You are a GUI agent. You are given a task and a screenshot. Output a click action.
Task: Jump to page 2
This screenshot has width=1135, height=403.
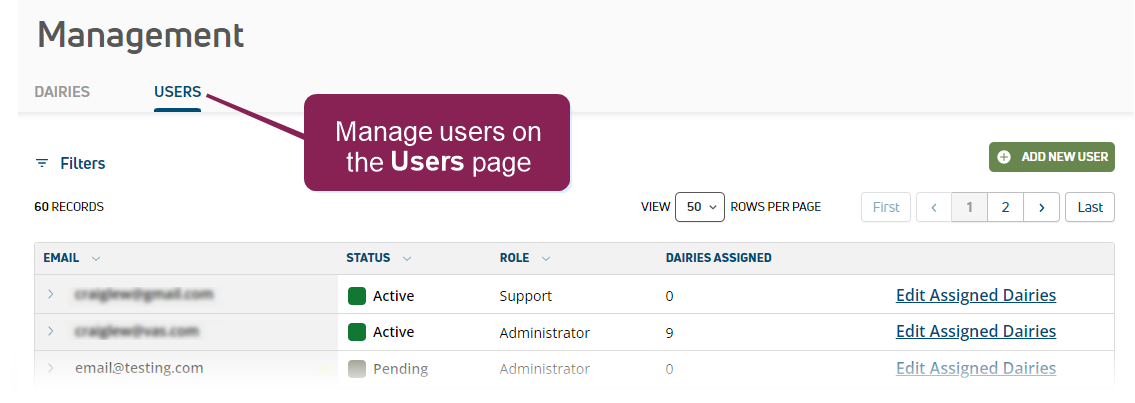tap(1005, 207)
